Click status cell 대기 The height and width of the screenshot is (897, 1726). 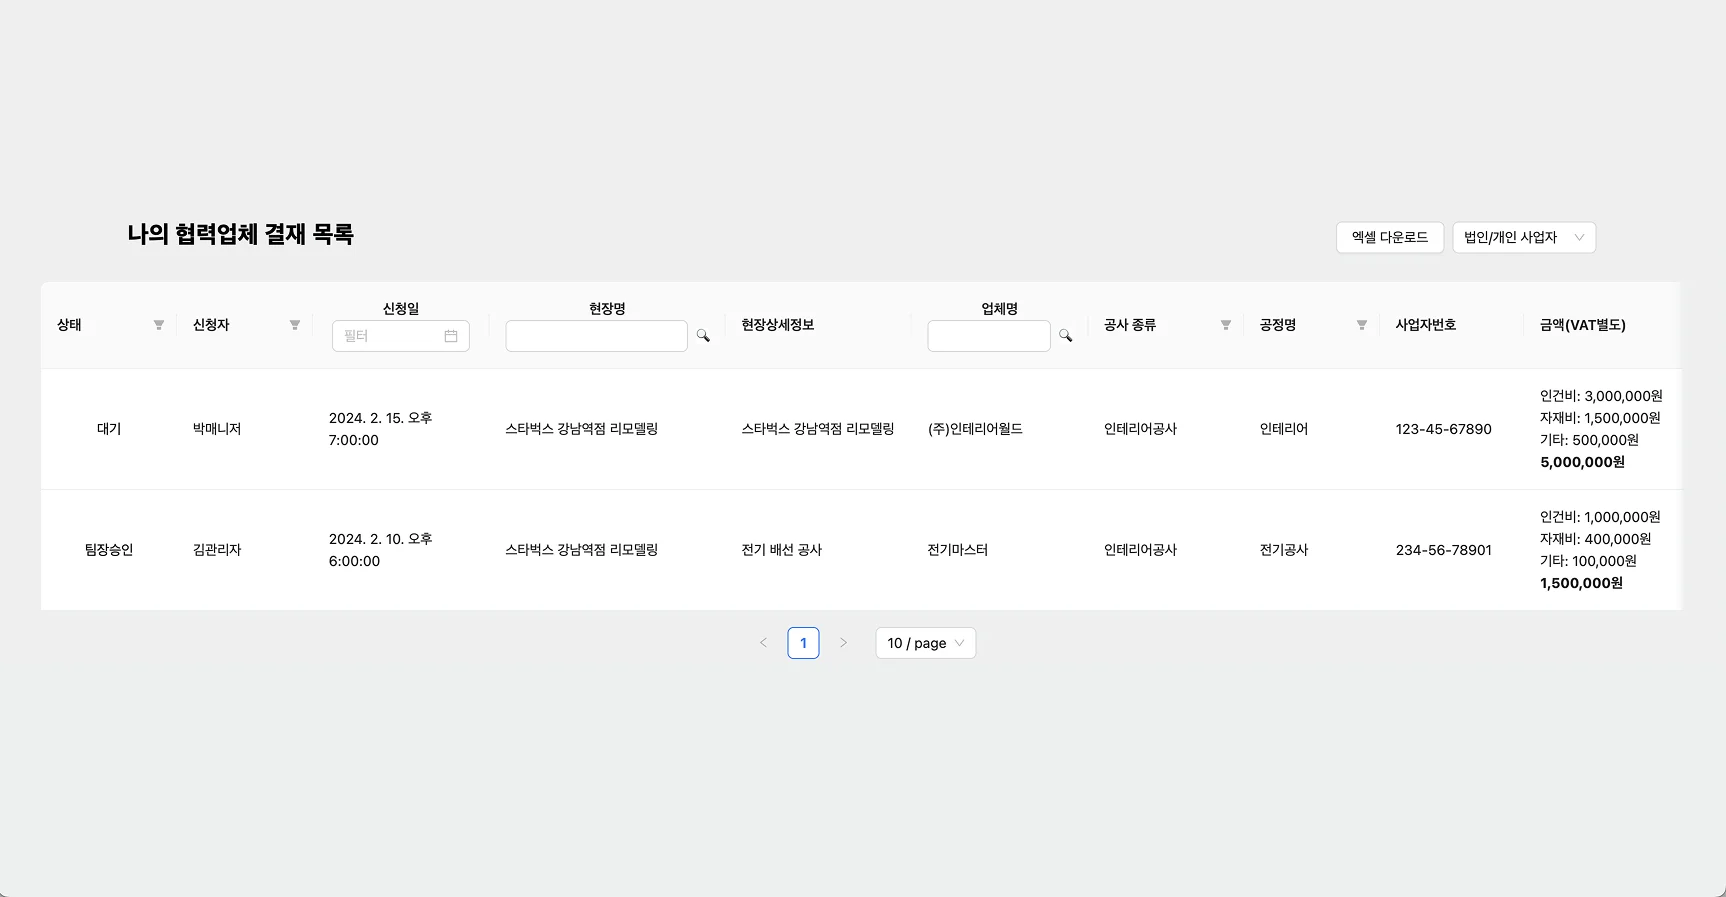(109, 429)
